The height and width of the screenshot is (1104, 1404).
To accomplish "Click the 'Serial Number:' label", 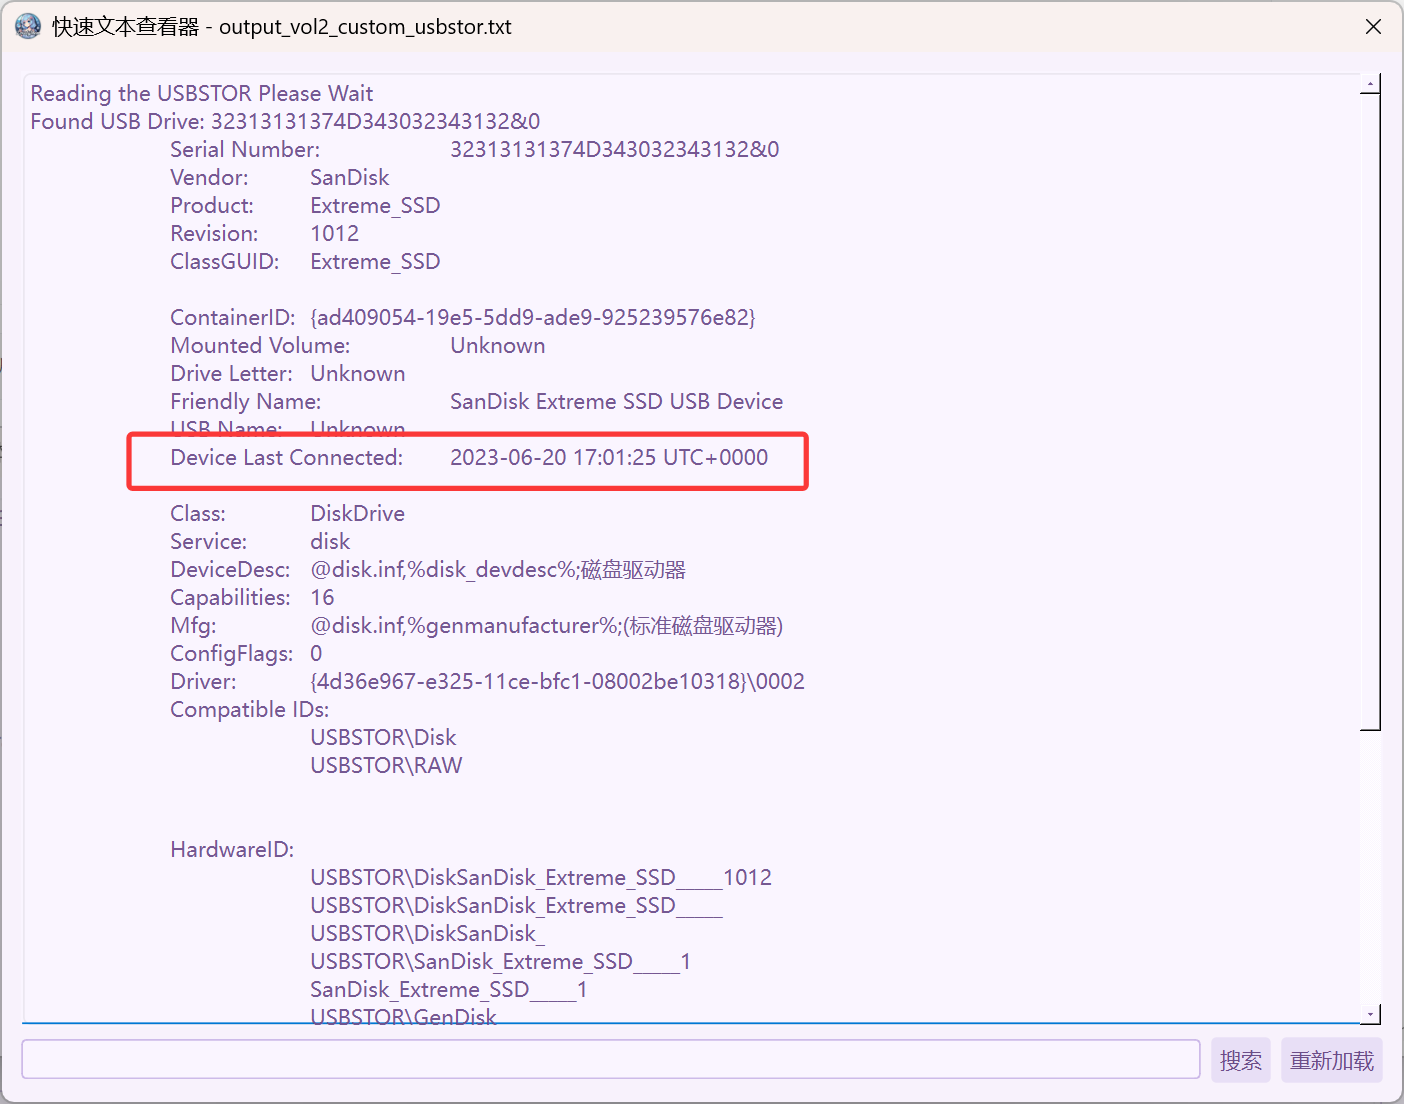I will (x=245, y=149).
